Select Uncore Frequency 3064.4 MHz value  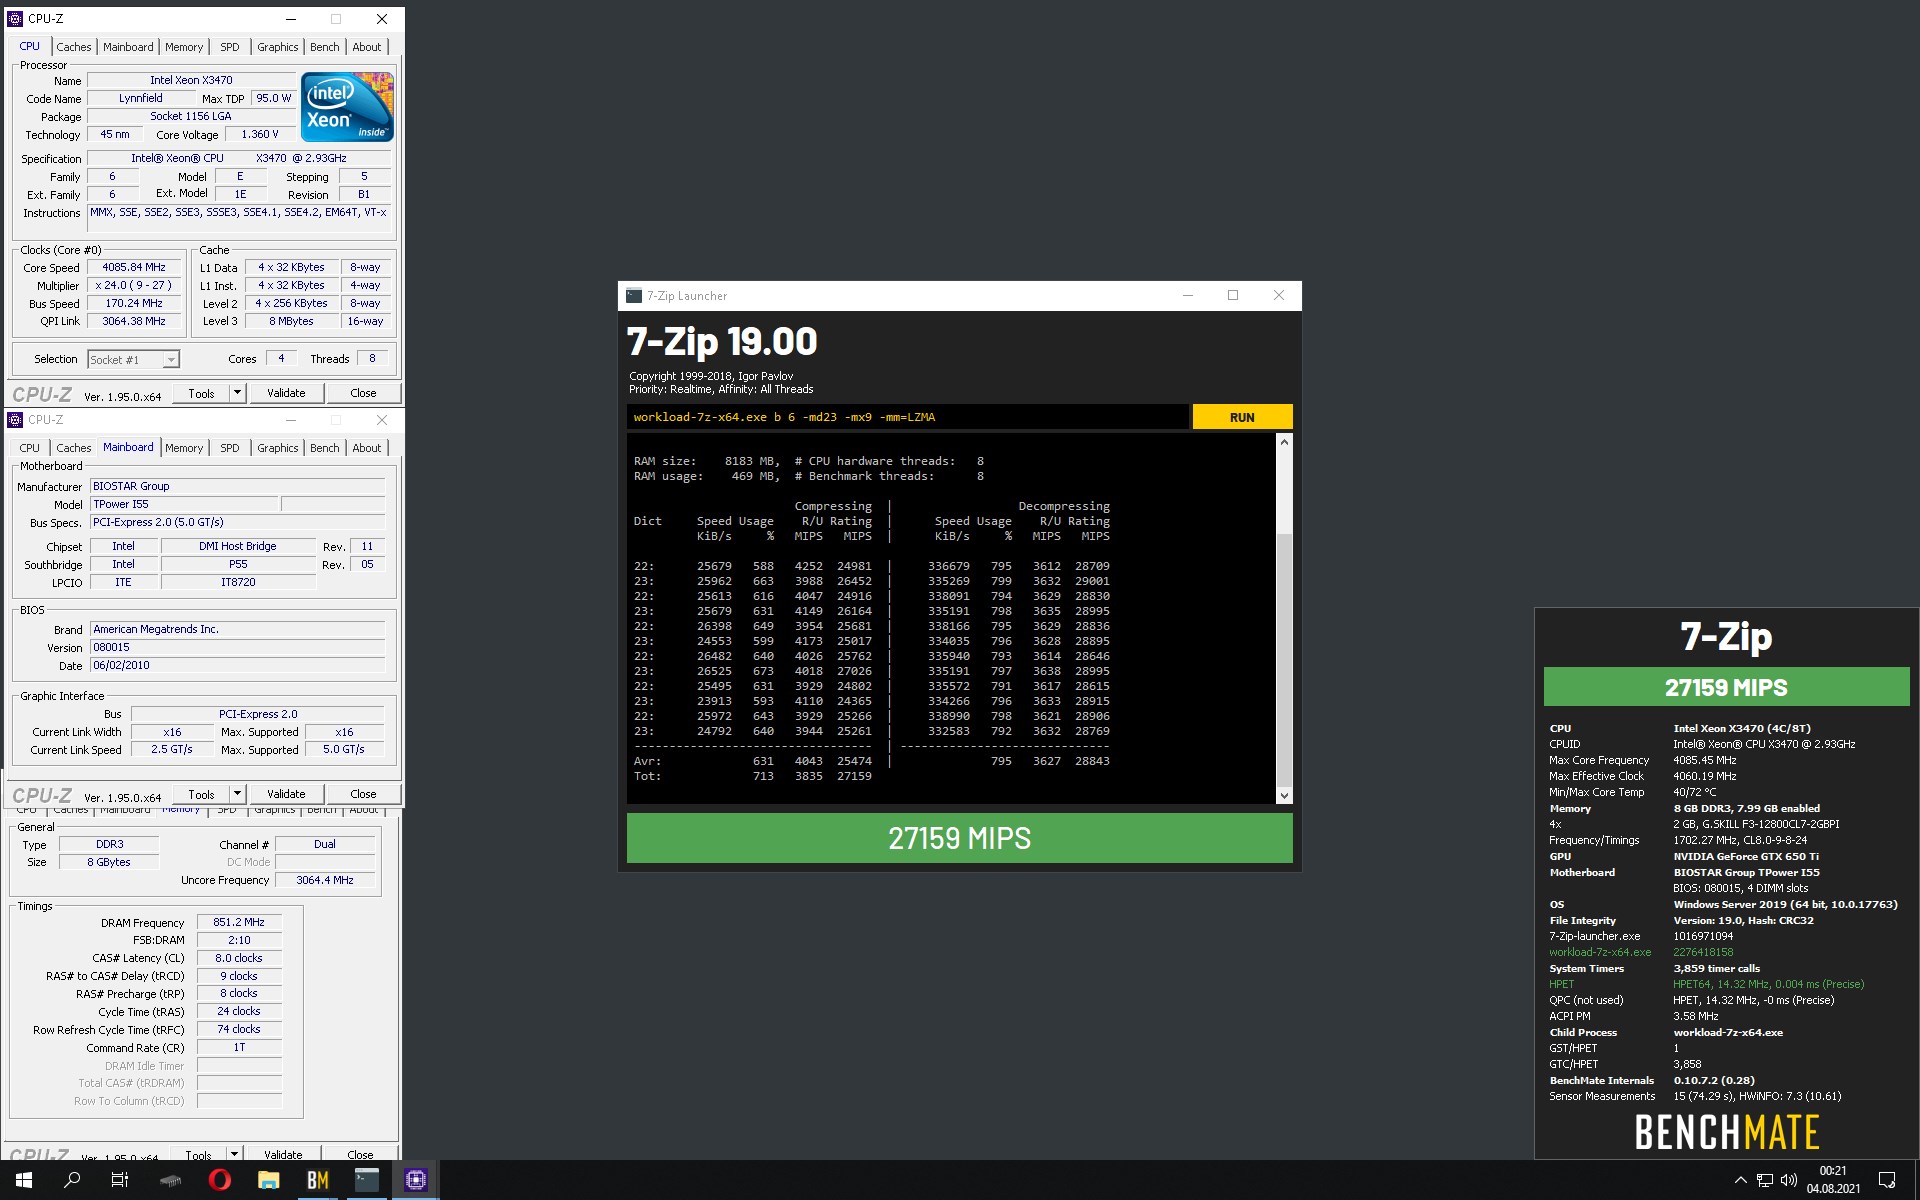coord(325,880)
